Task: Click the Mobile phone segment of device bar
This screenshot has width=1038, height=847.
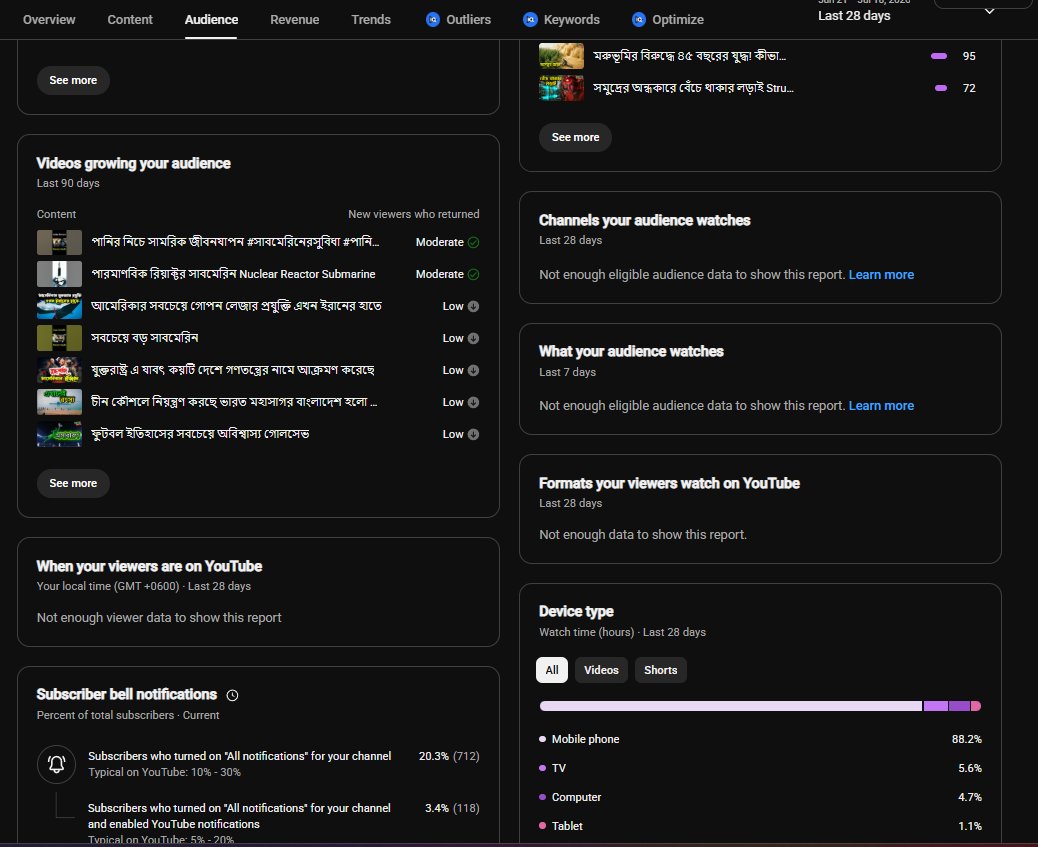Action: click(731, 706)
